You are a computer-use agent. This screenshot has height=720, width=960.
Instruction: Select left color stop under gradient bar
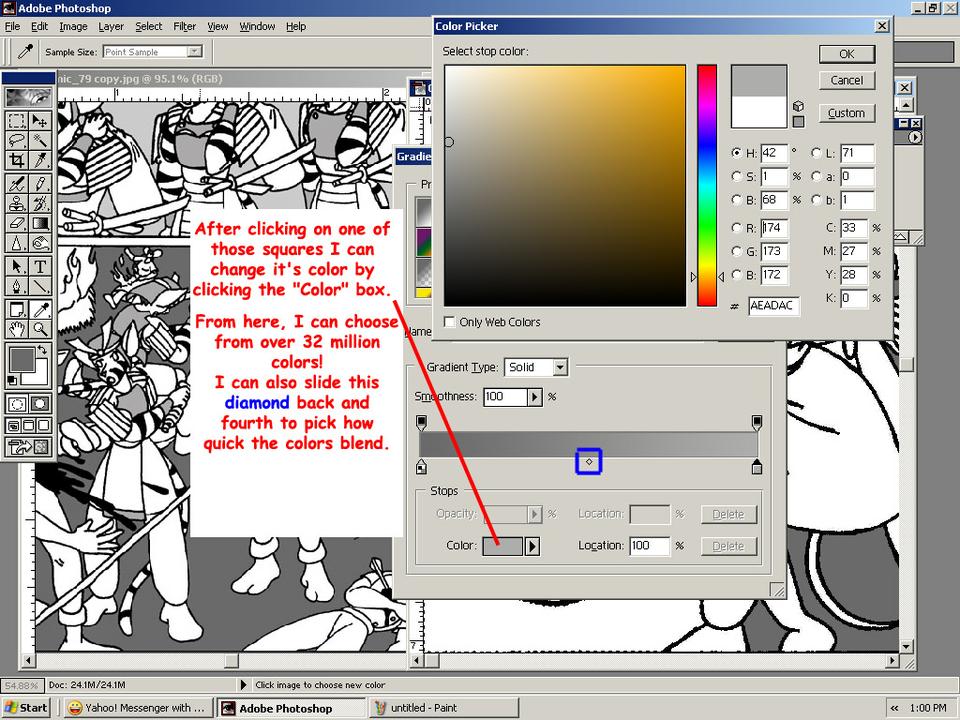(x=421, y=467)
